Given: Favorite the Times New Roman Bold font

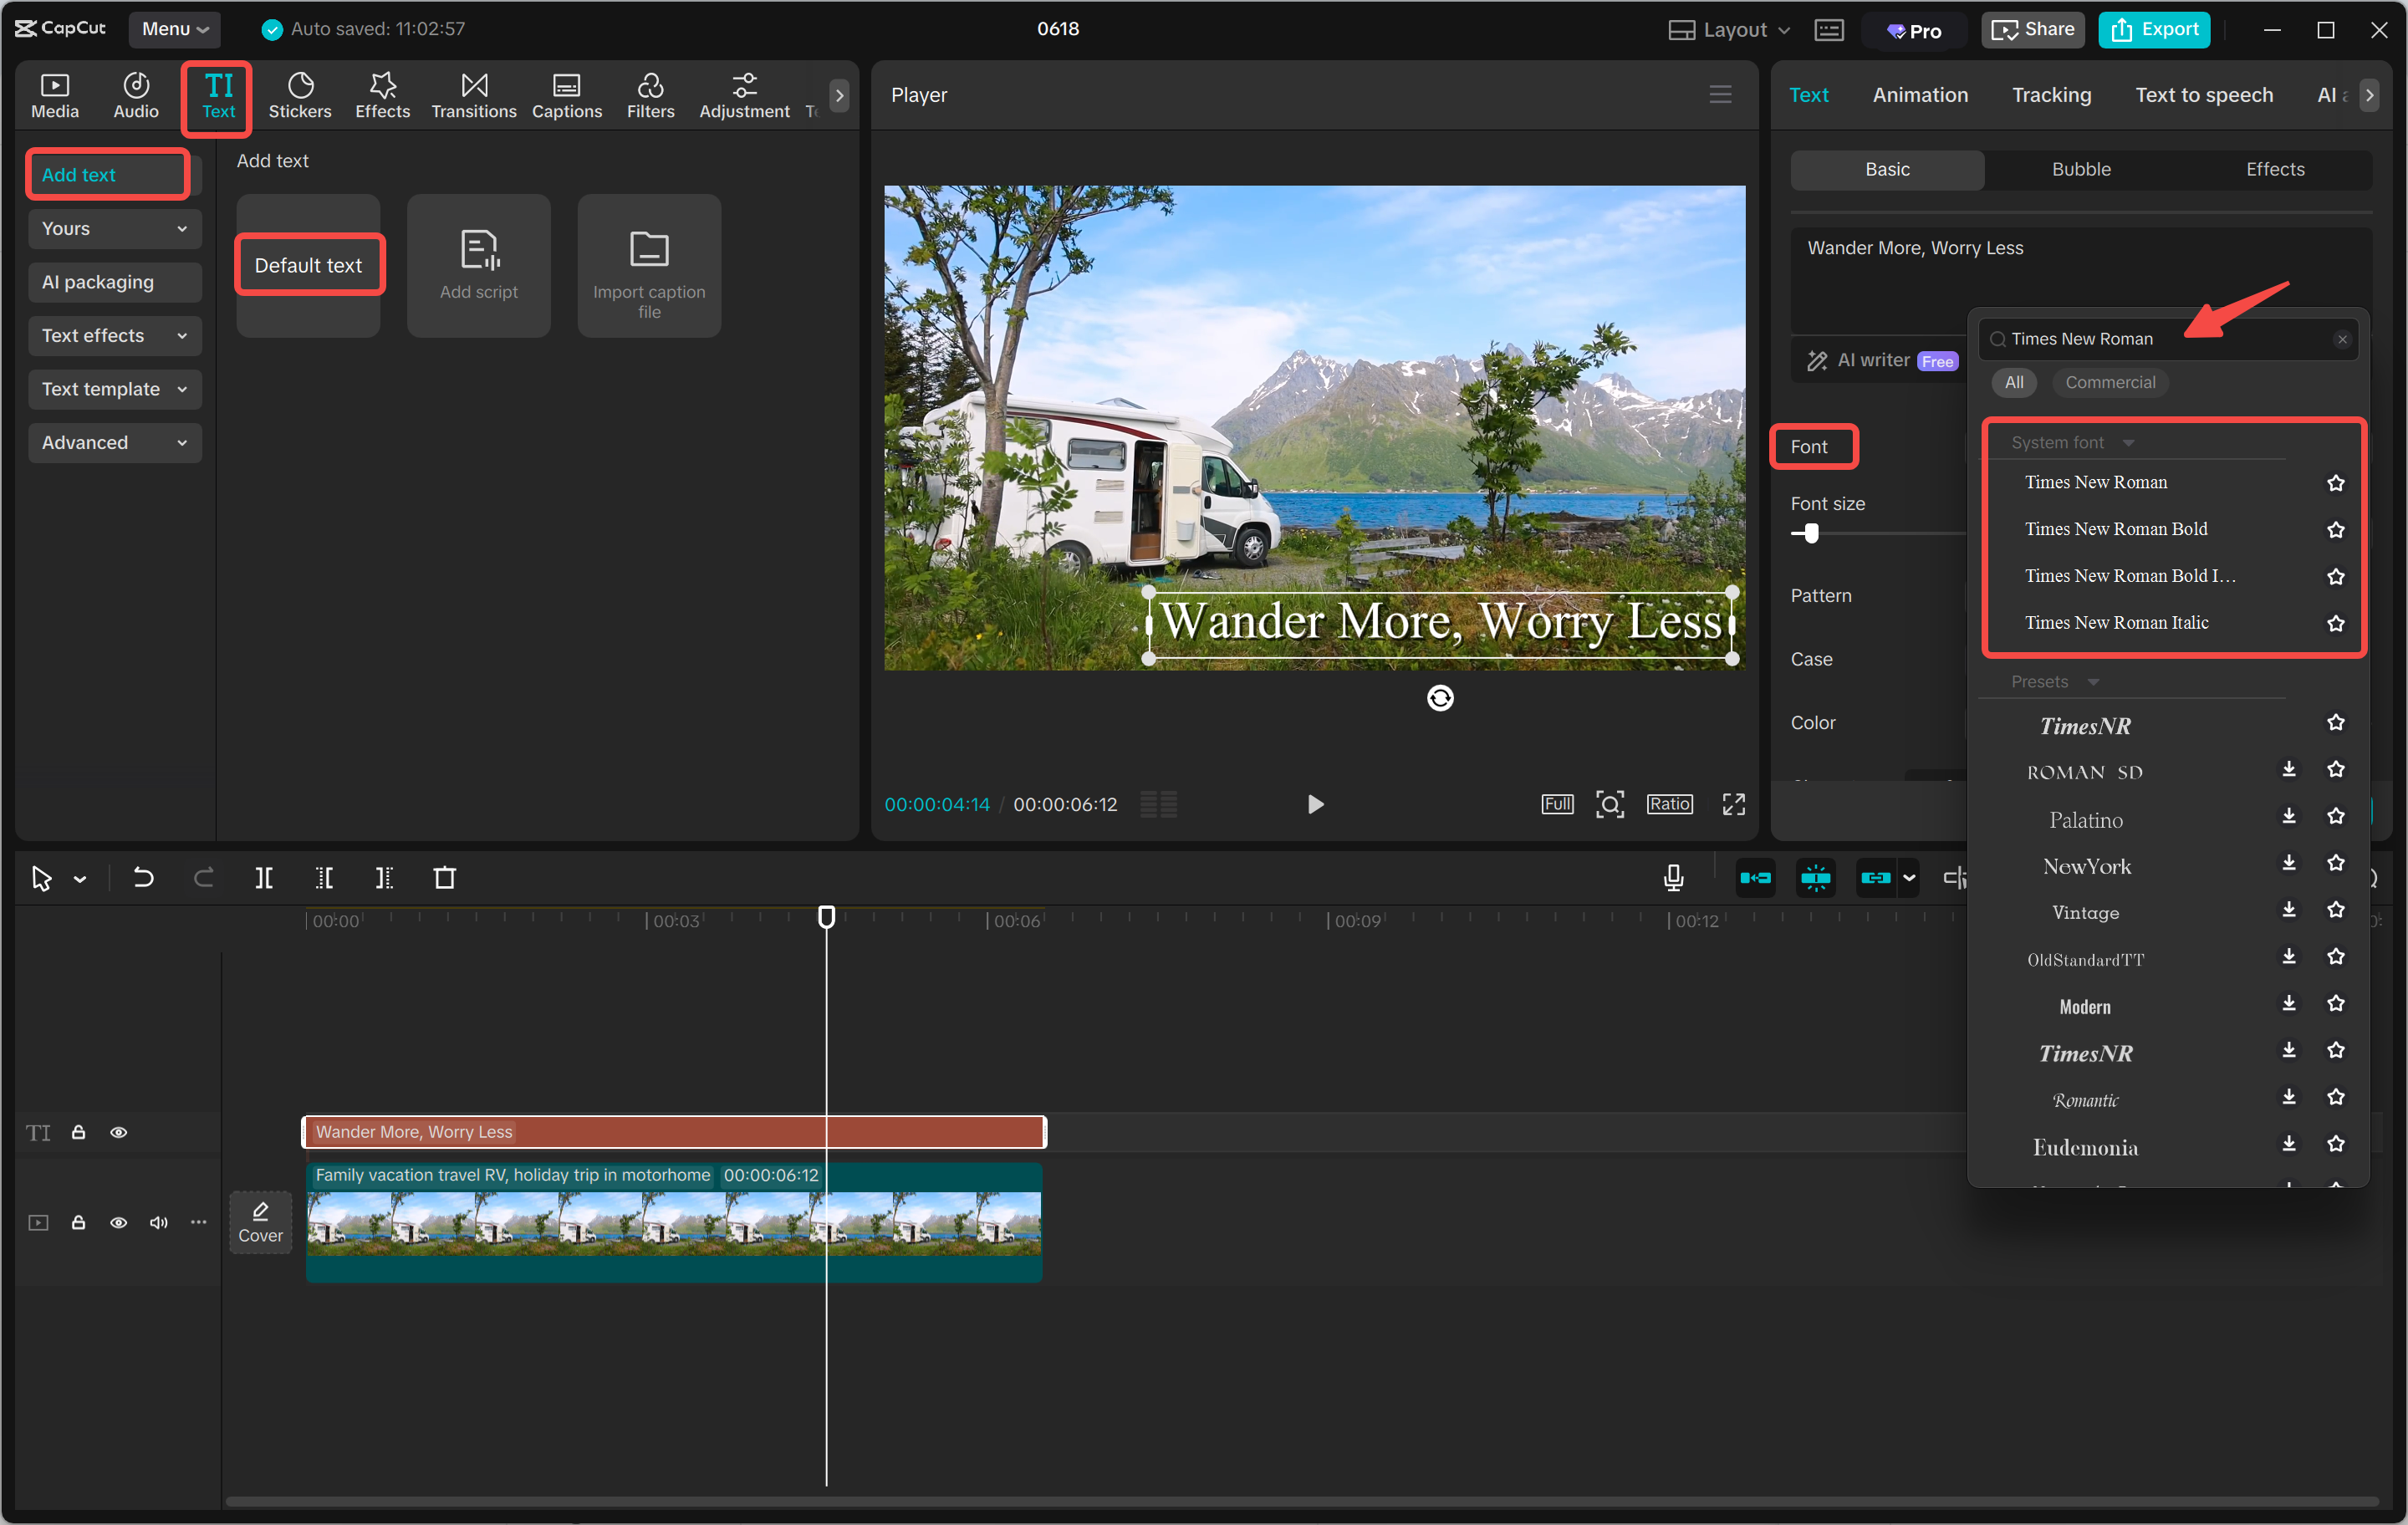Looking at the screenshot, I should (x=2336, y=529).
